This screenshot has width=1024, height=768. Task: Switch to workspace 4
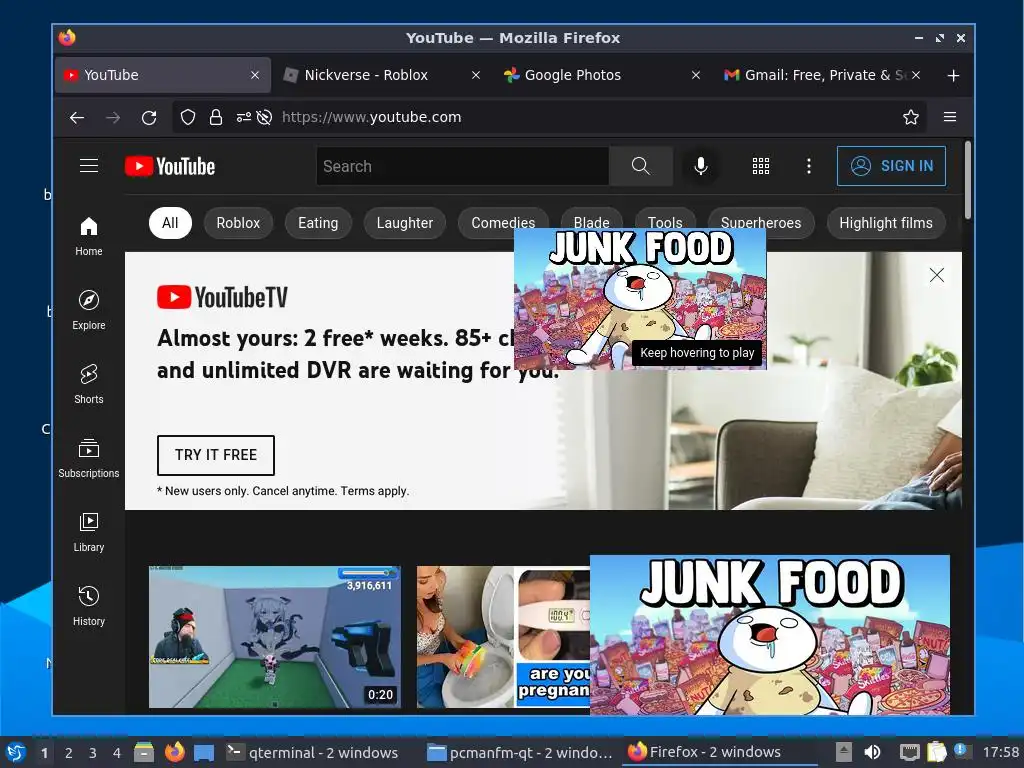coord(117,753)
